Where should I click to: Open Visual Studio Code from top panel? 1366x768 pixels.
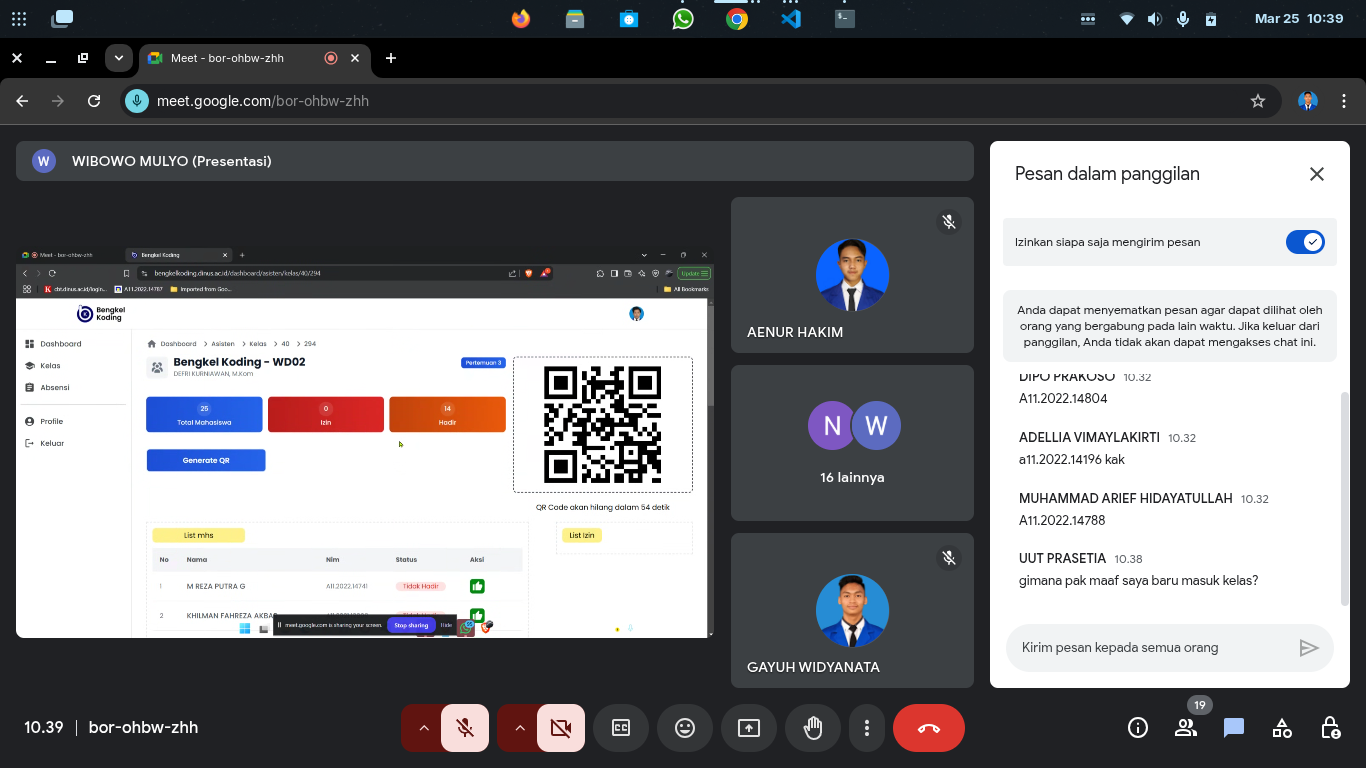coord(791,19)
